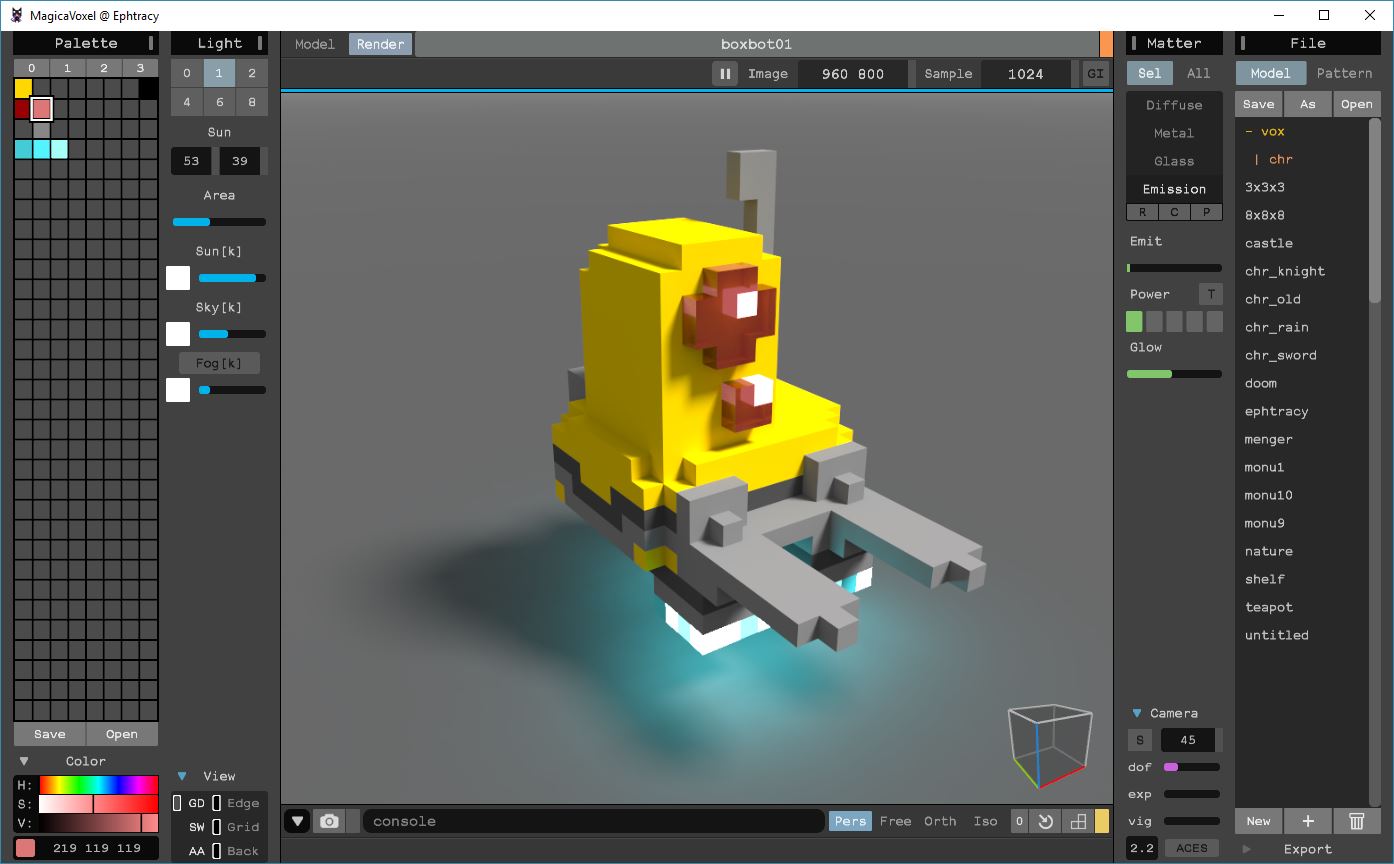This screenshot has height=864, width=1394.
Task: Click the Open button in Palette panel
Action: click(122, 734)
